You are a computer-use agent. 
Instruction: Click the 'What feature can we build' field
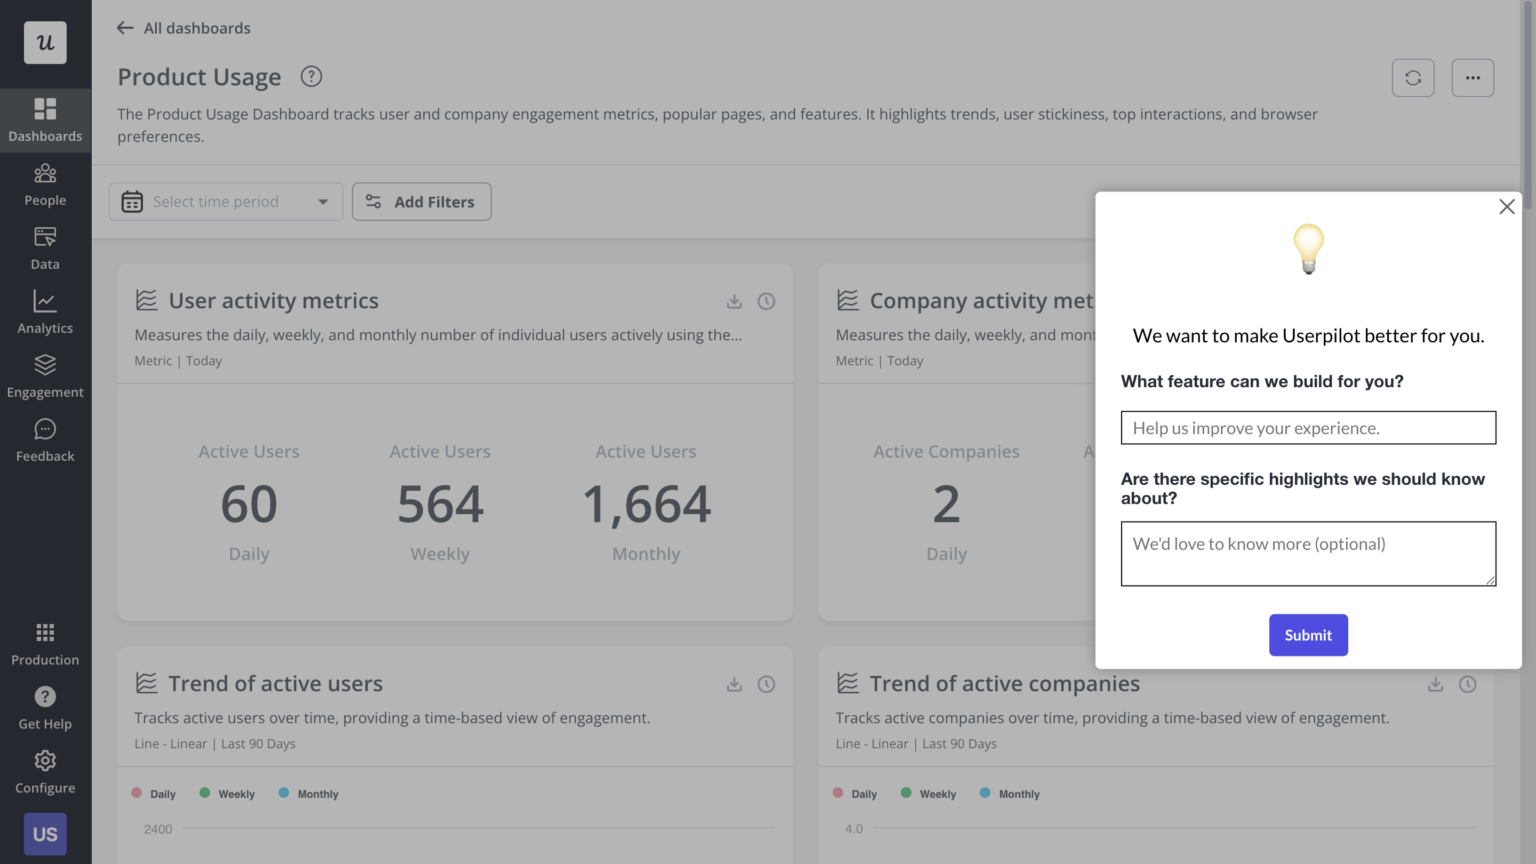tap(1308, 428)
